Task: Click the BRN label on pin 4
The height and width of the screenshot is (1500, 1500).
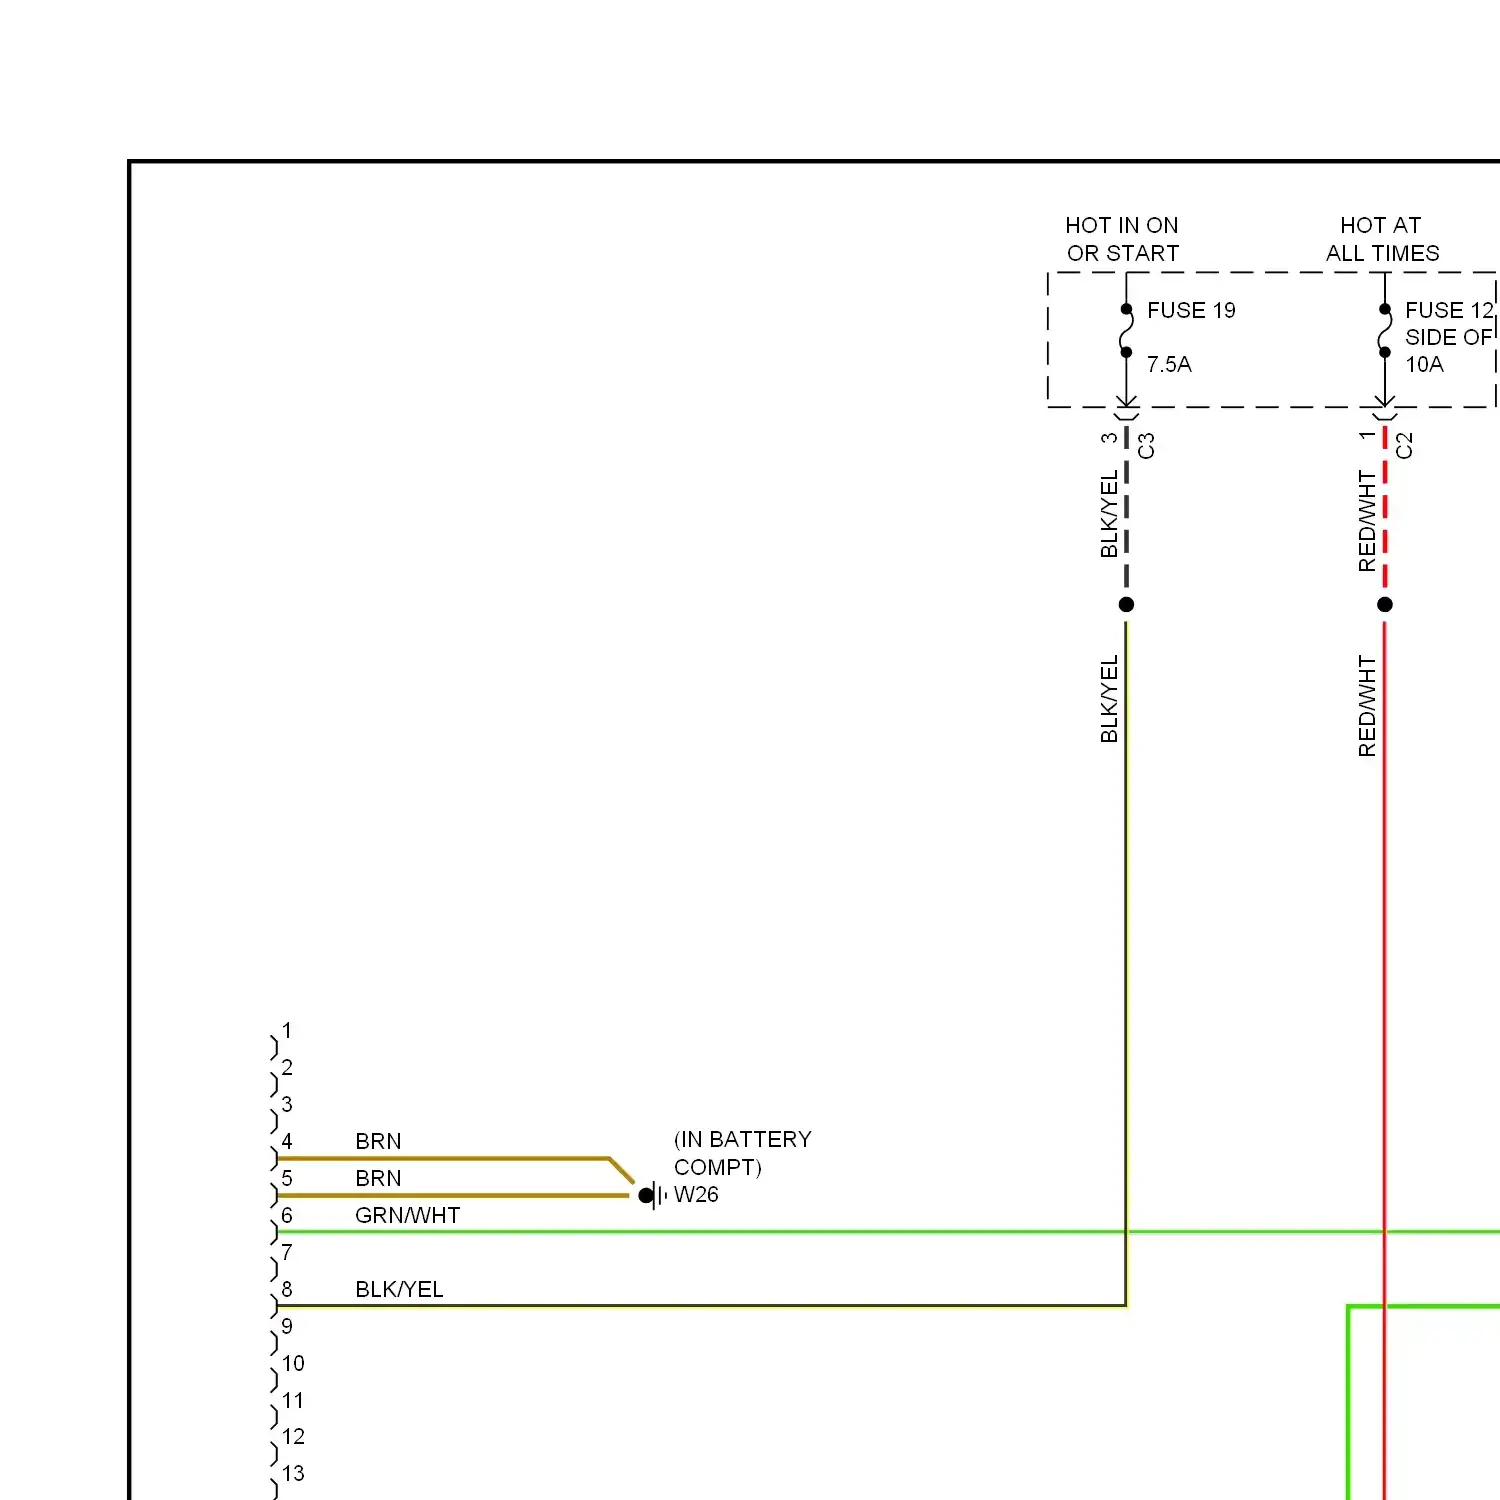Action: point(378,1141)
